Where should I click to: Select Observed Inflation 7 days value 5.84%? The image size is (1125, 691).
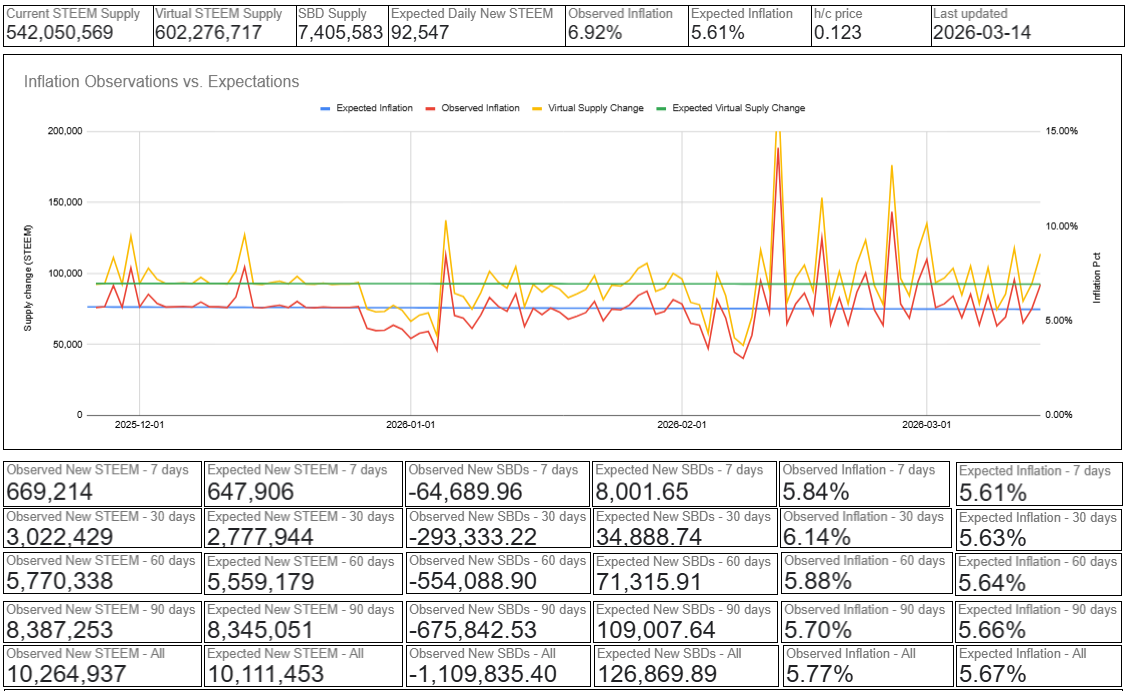tap(816, 492)
